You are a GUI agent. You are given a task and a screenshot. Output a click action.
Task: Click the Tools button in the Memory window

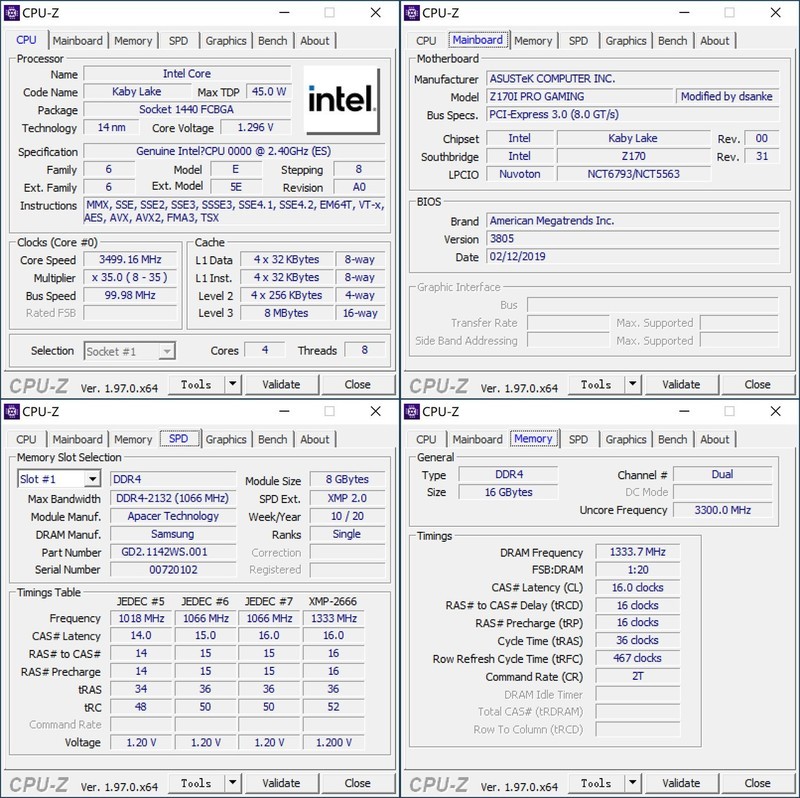(596, 783)
